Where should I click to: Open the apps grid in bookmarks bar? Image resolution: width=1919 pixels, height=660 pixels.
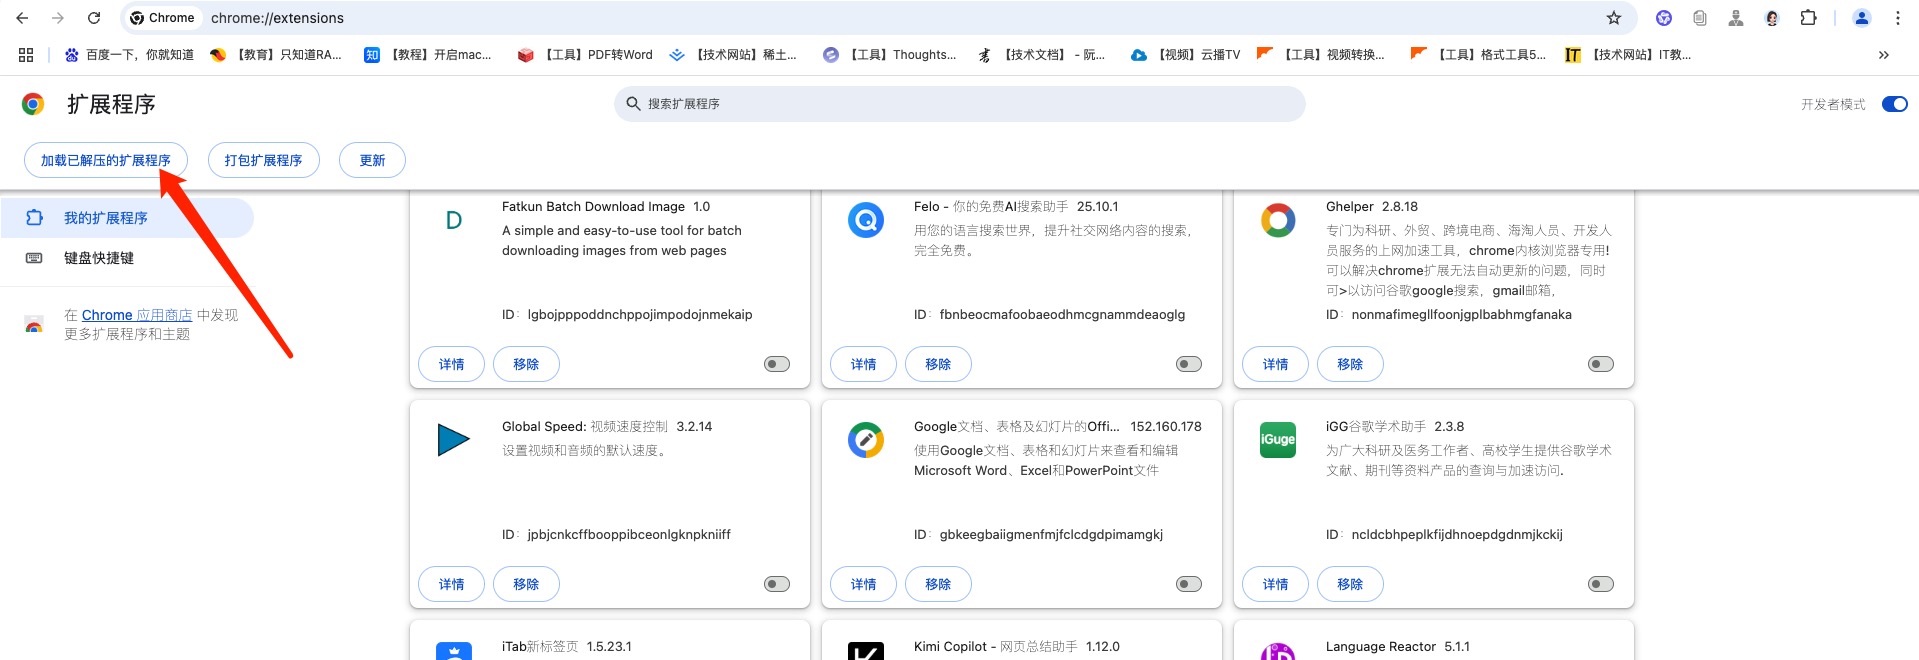coord(26,55)
